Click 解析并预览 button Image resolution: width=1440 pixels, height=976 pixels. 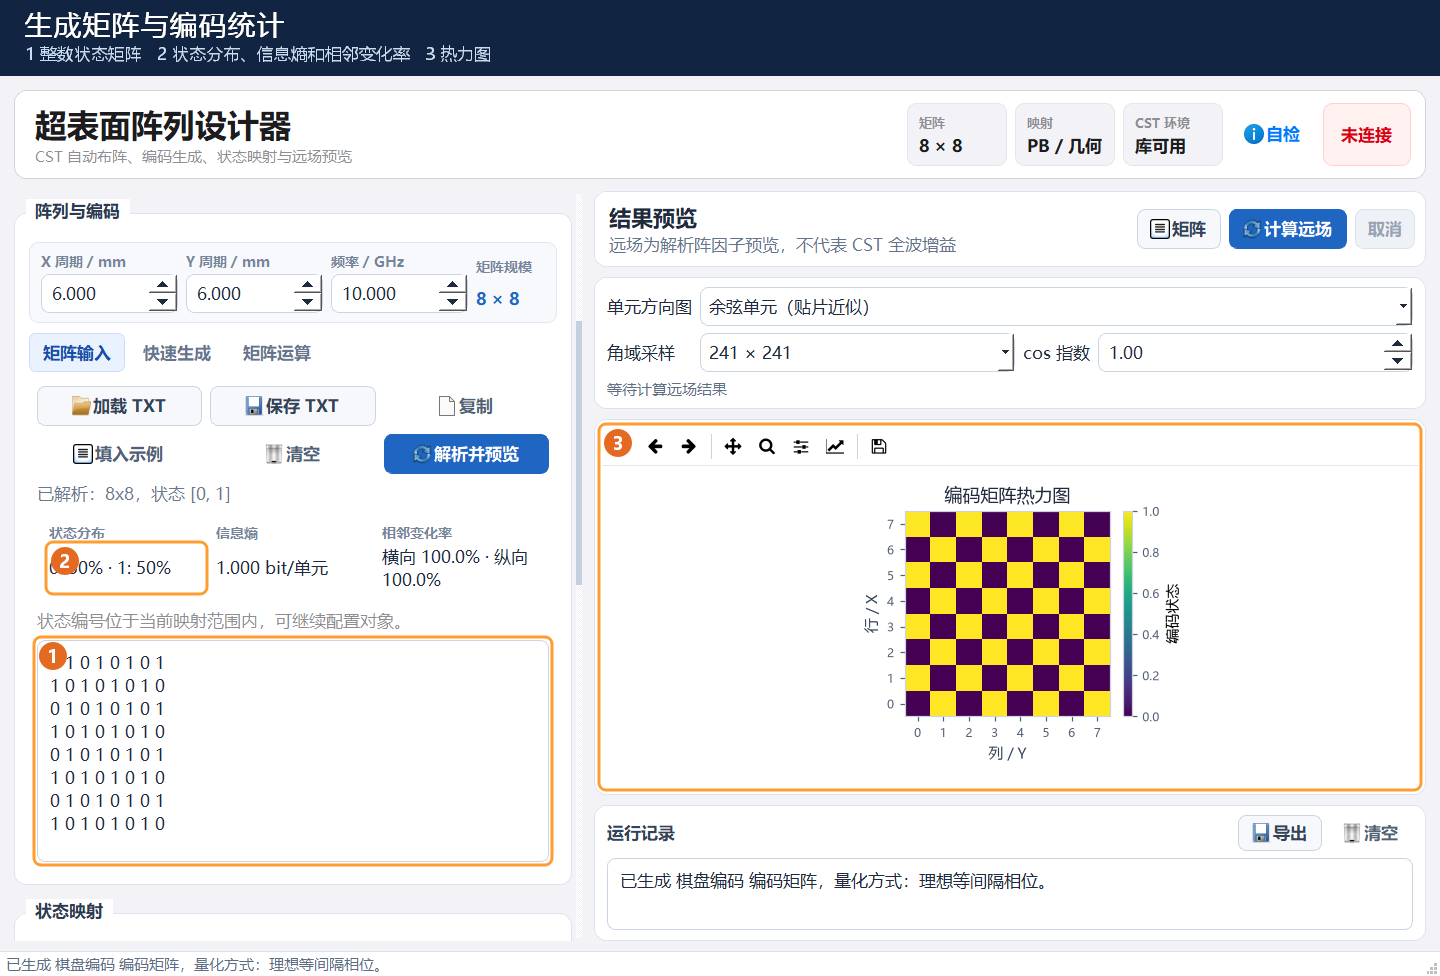[466, 454]
